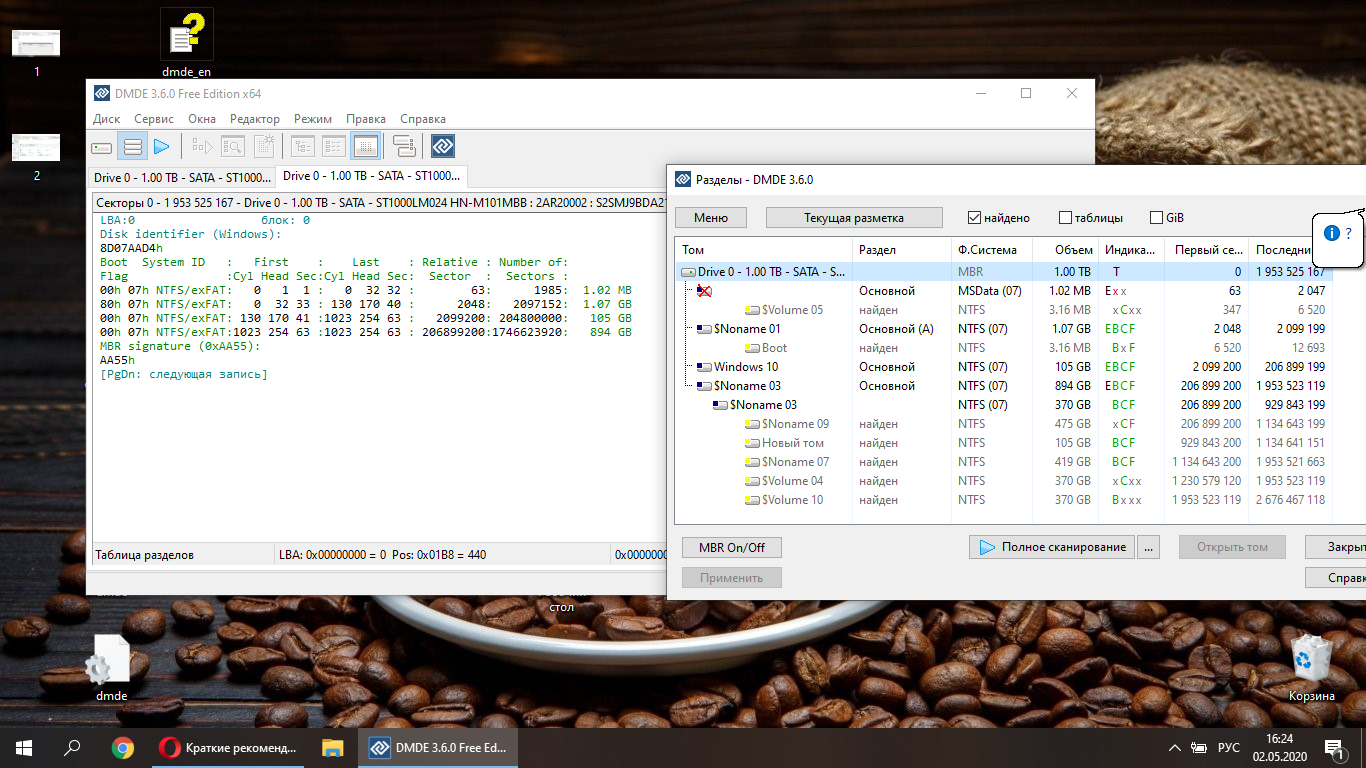
Task: Switch to the first Drive 0 tab
Action: (182, 177)
